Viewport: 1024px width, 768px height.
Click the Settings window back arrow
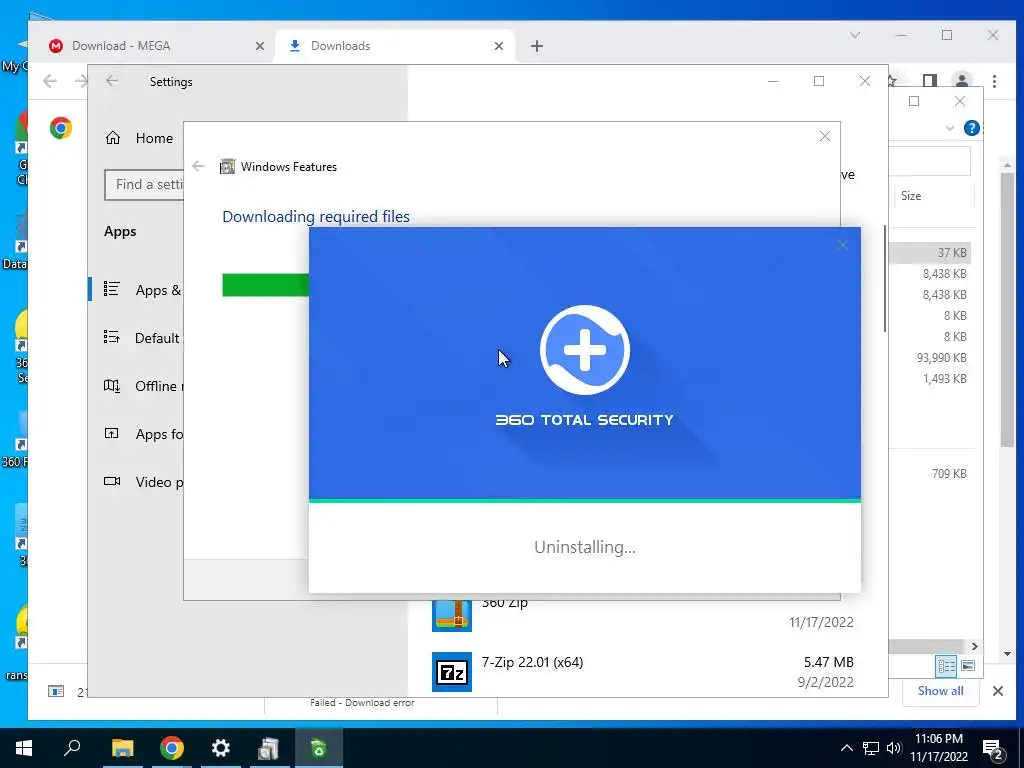click(112, 81)
